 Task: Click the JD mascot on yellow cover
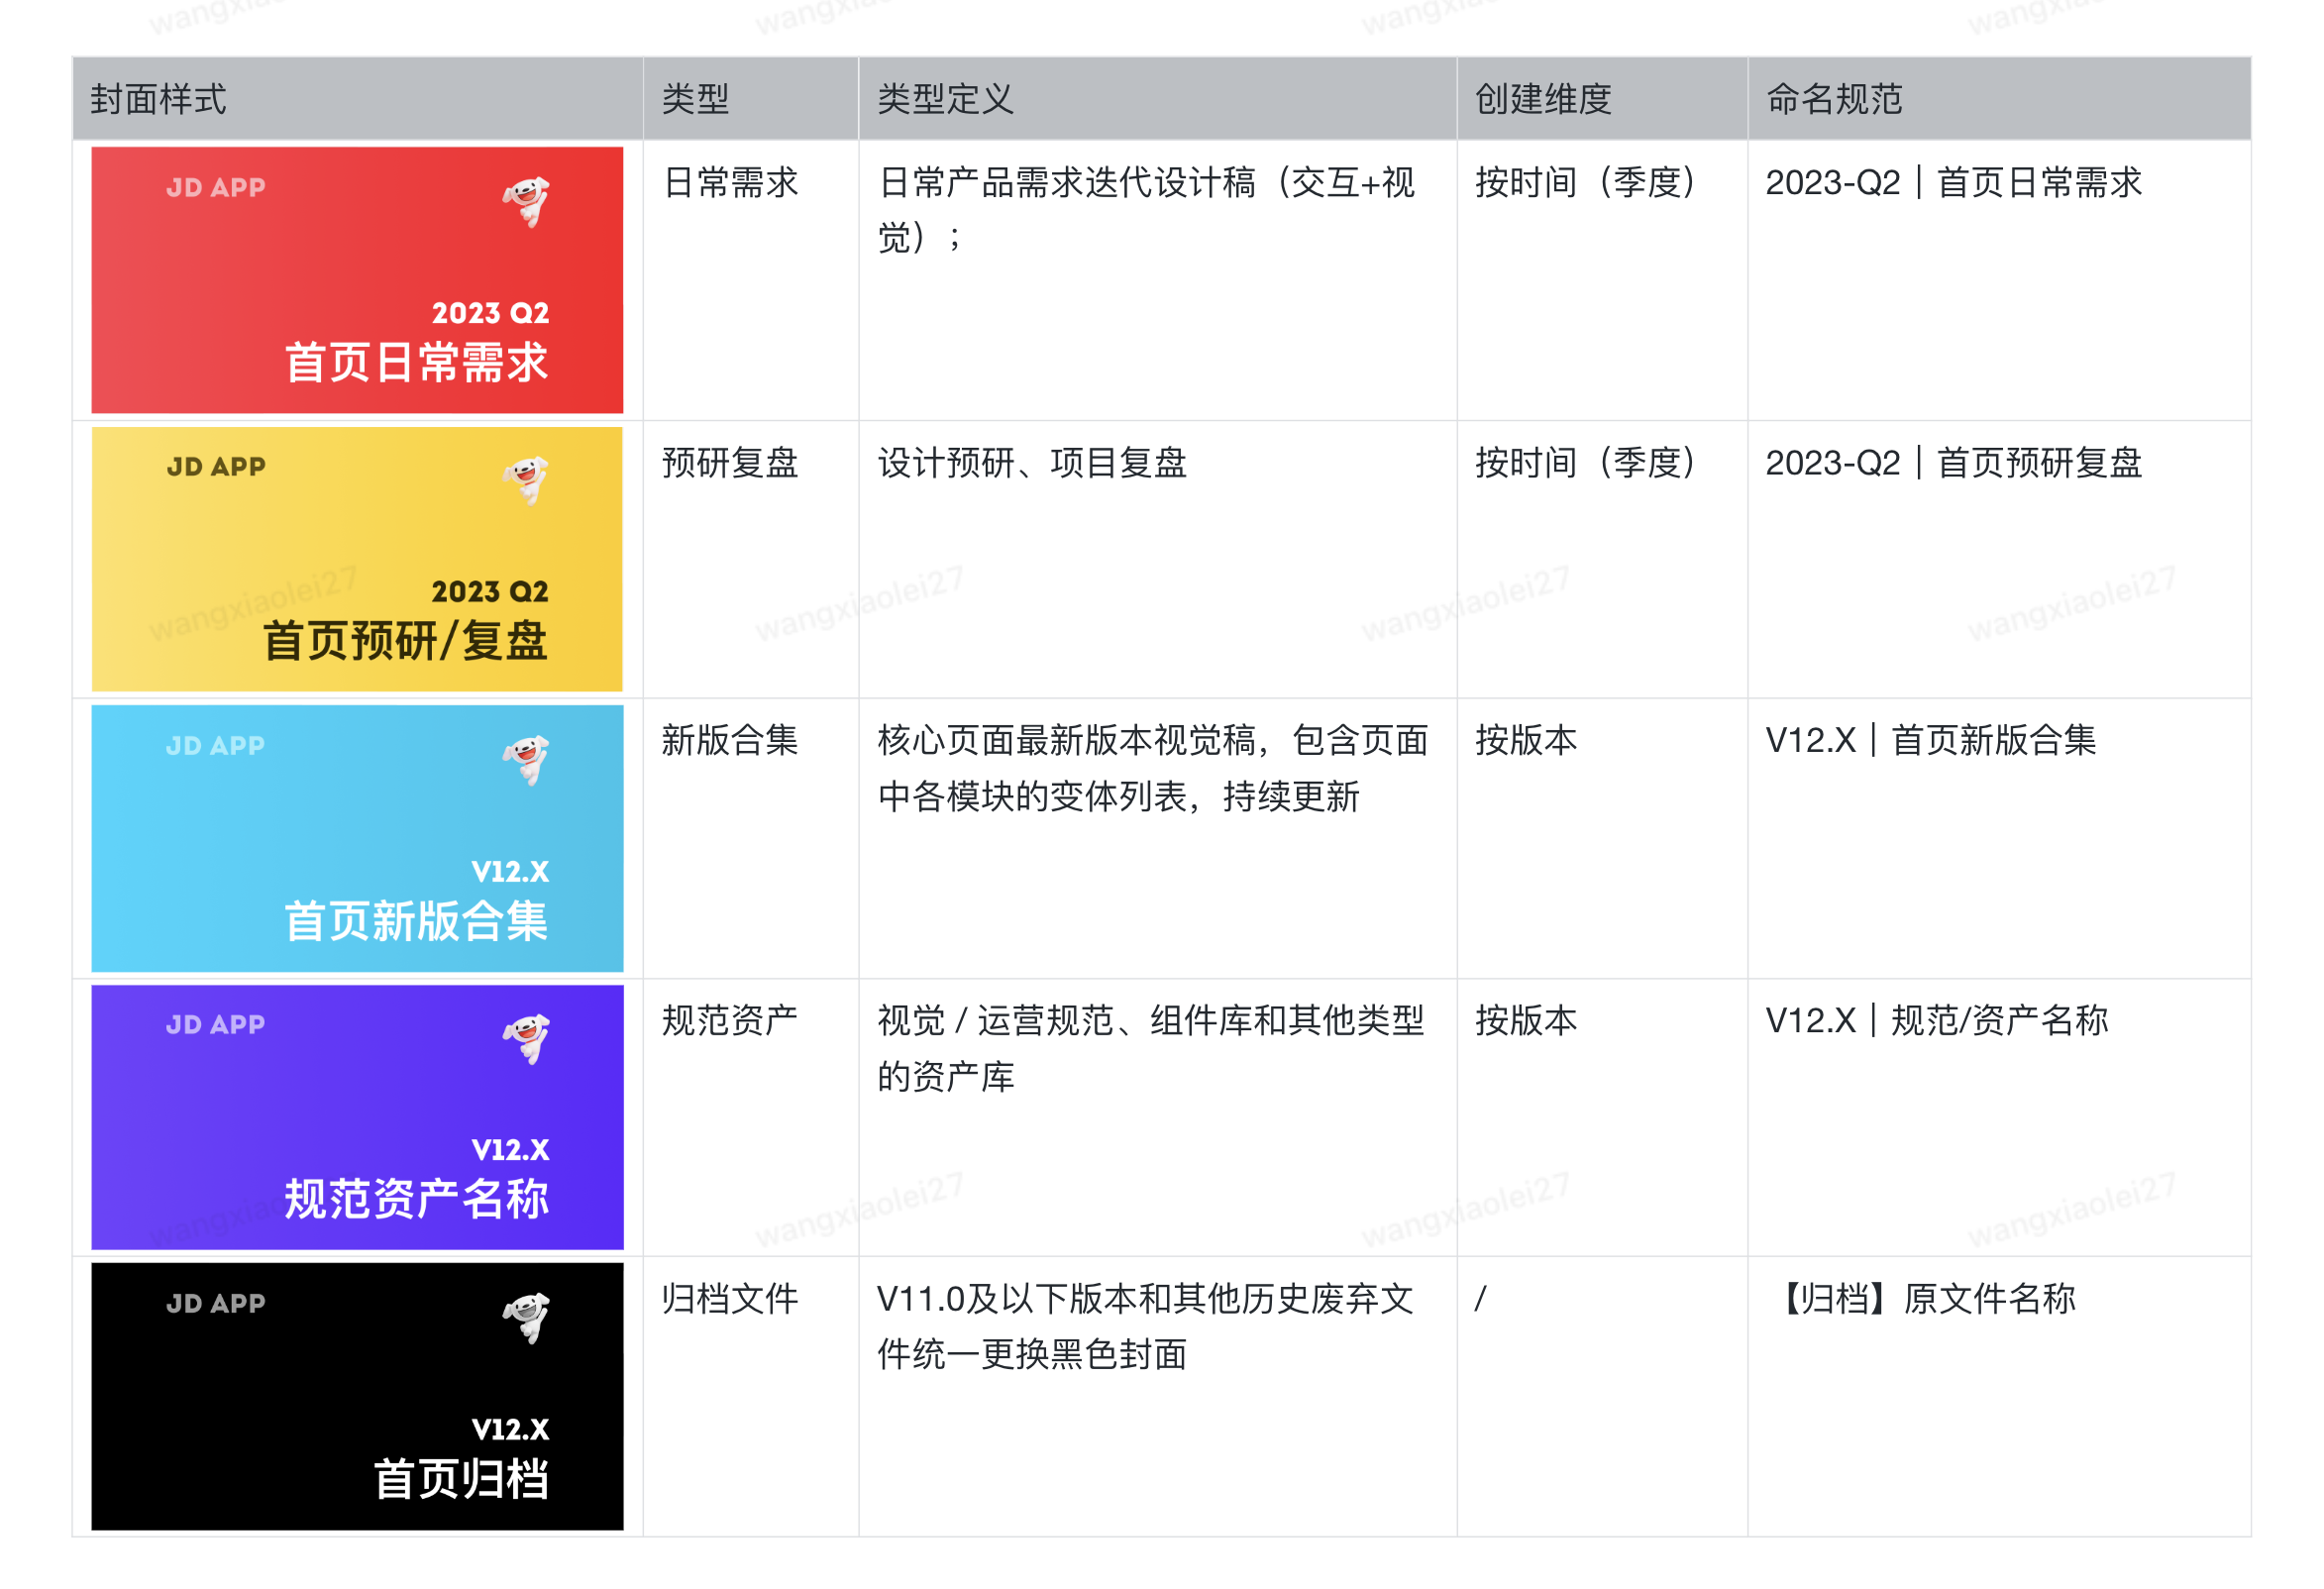tap(526, 480)
